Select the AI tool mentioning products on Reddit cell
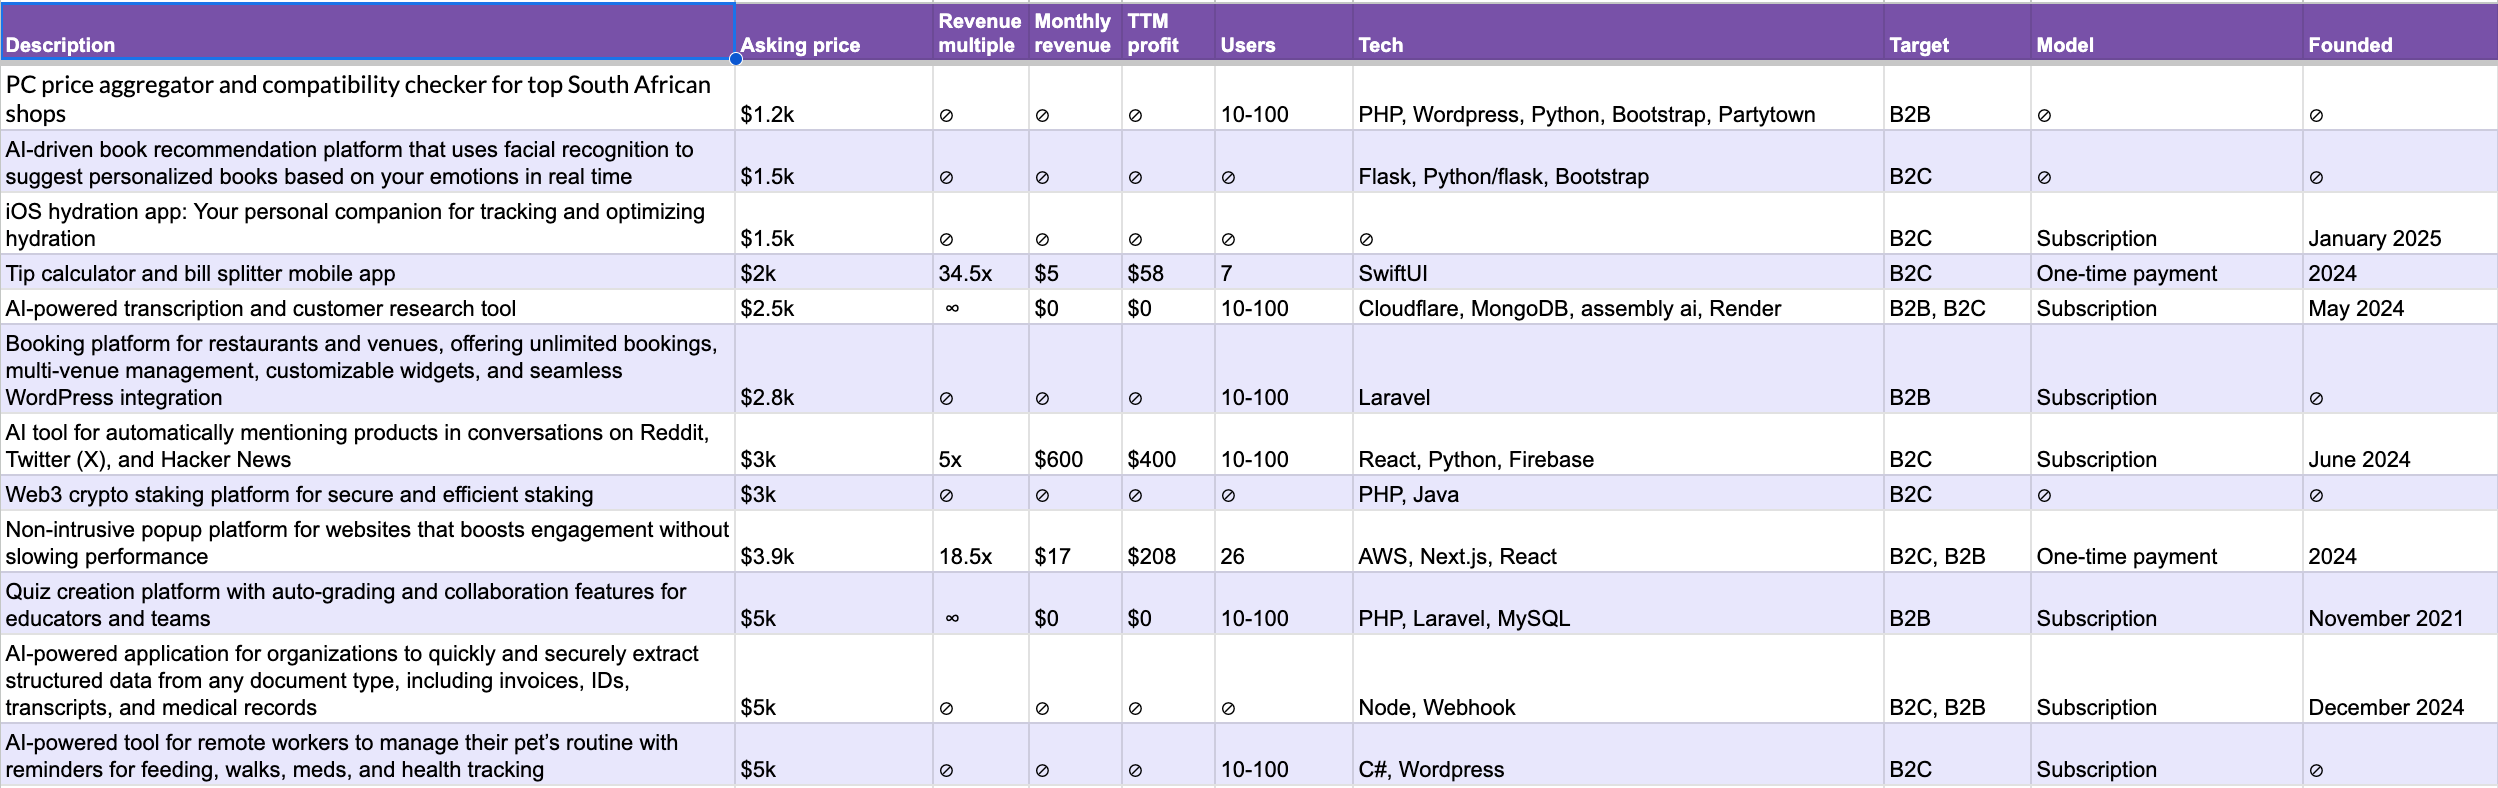 [367, 445]
